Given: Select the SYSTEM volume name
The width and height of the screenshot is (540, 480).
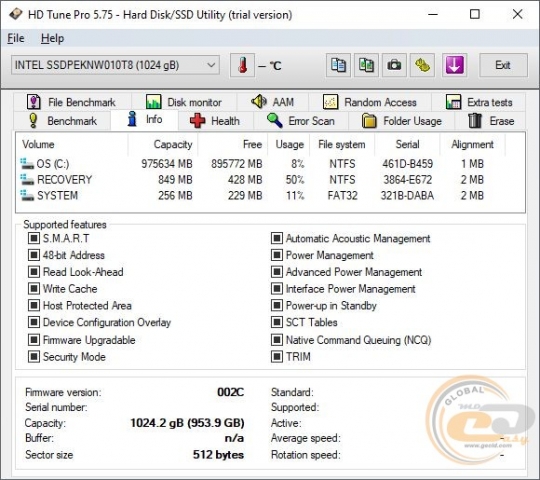Looking at the screenshot, I should tap(57, 196).
